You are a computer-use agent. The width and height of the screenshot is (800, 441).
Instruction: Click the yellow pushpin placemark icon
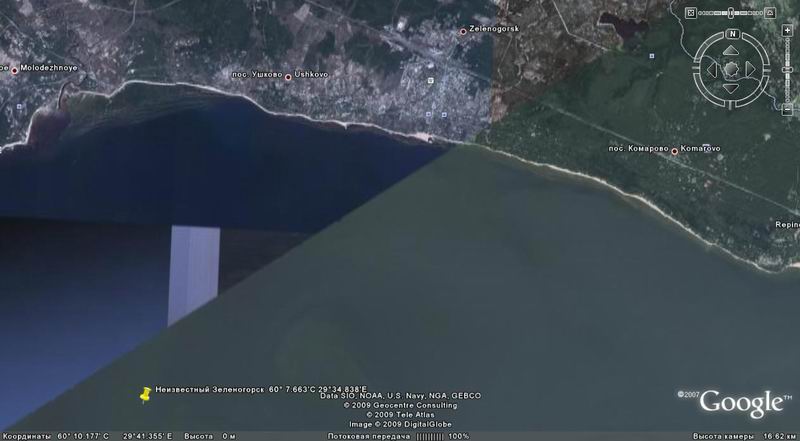click(x=145, y=393)
